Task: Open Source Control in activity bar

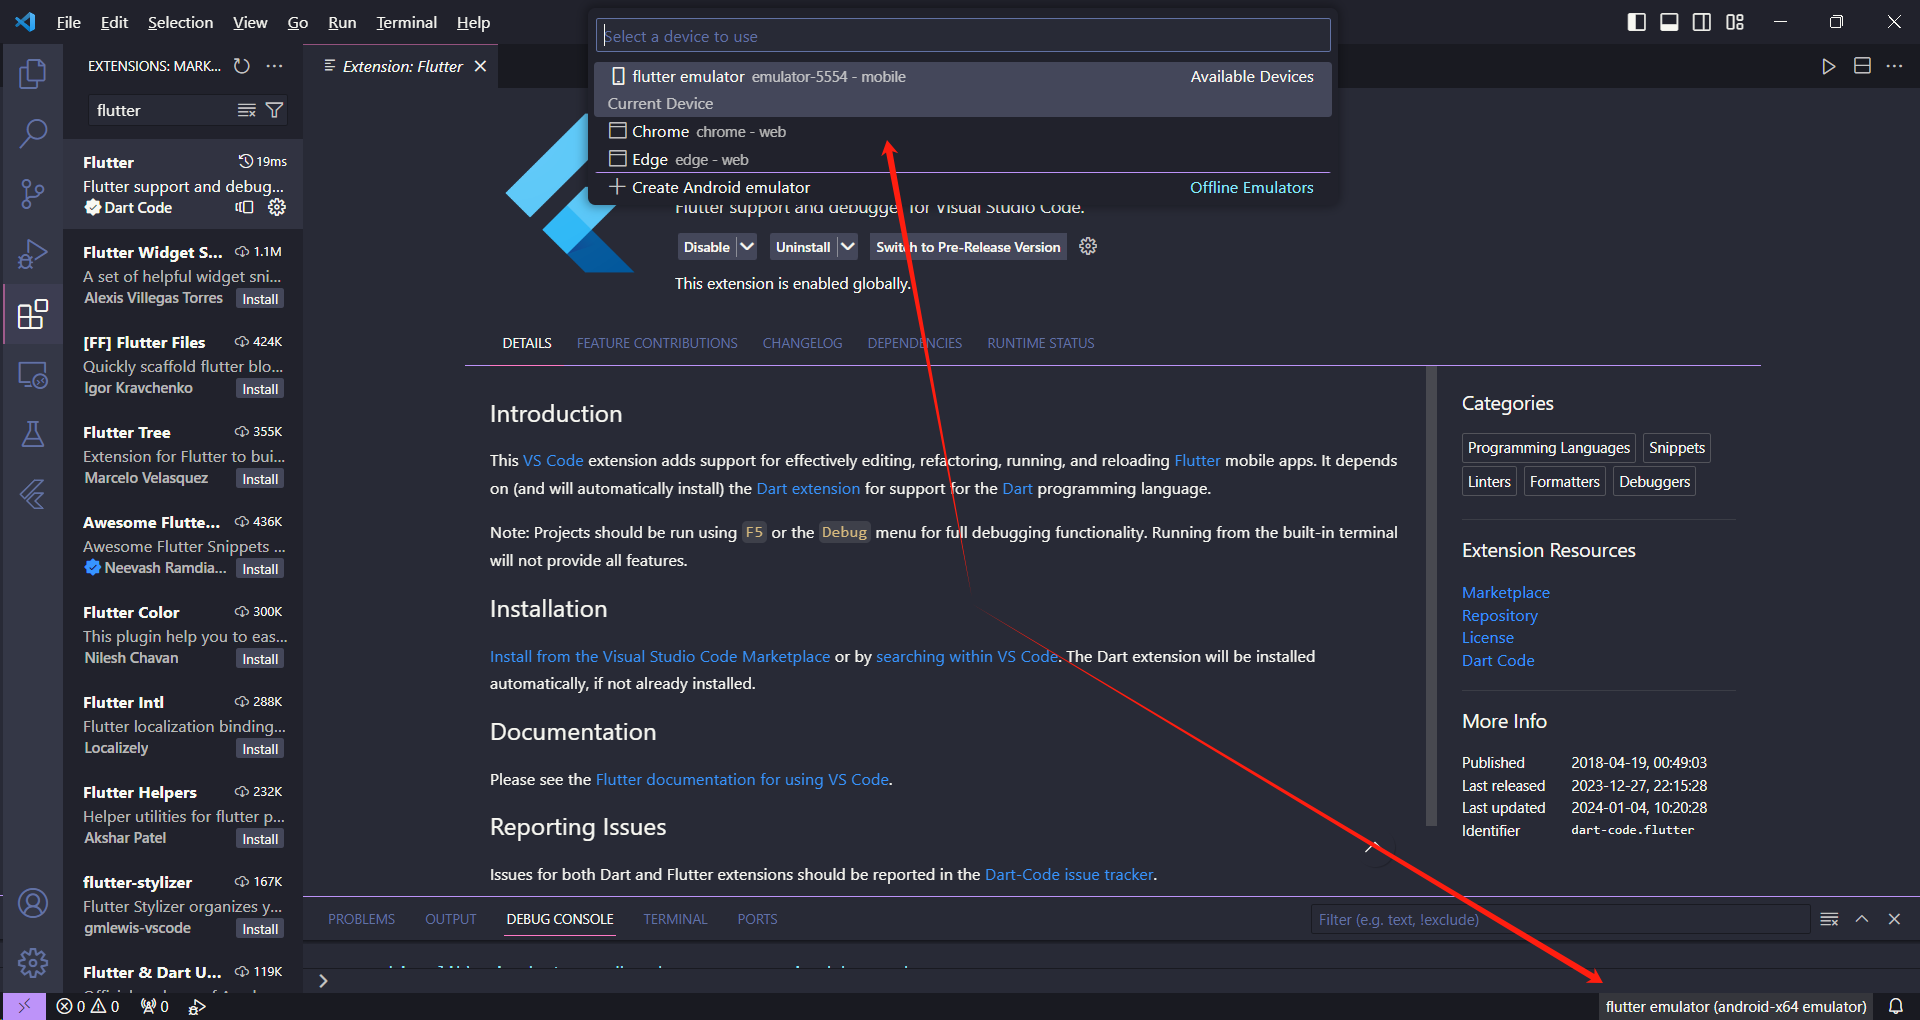Action: 33,193
